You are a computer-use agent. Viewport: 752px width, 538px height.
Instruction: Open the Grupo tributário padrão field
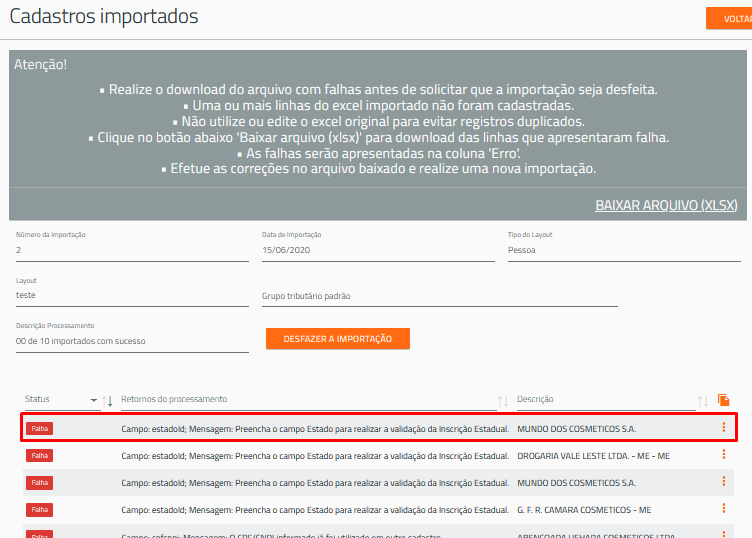pos(439,296)
